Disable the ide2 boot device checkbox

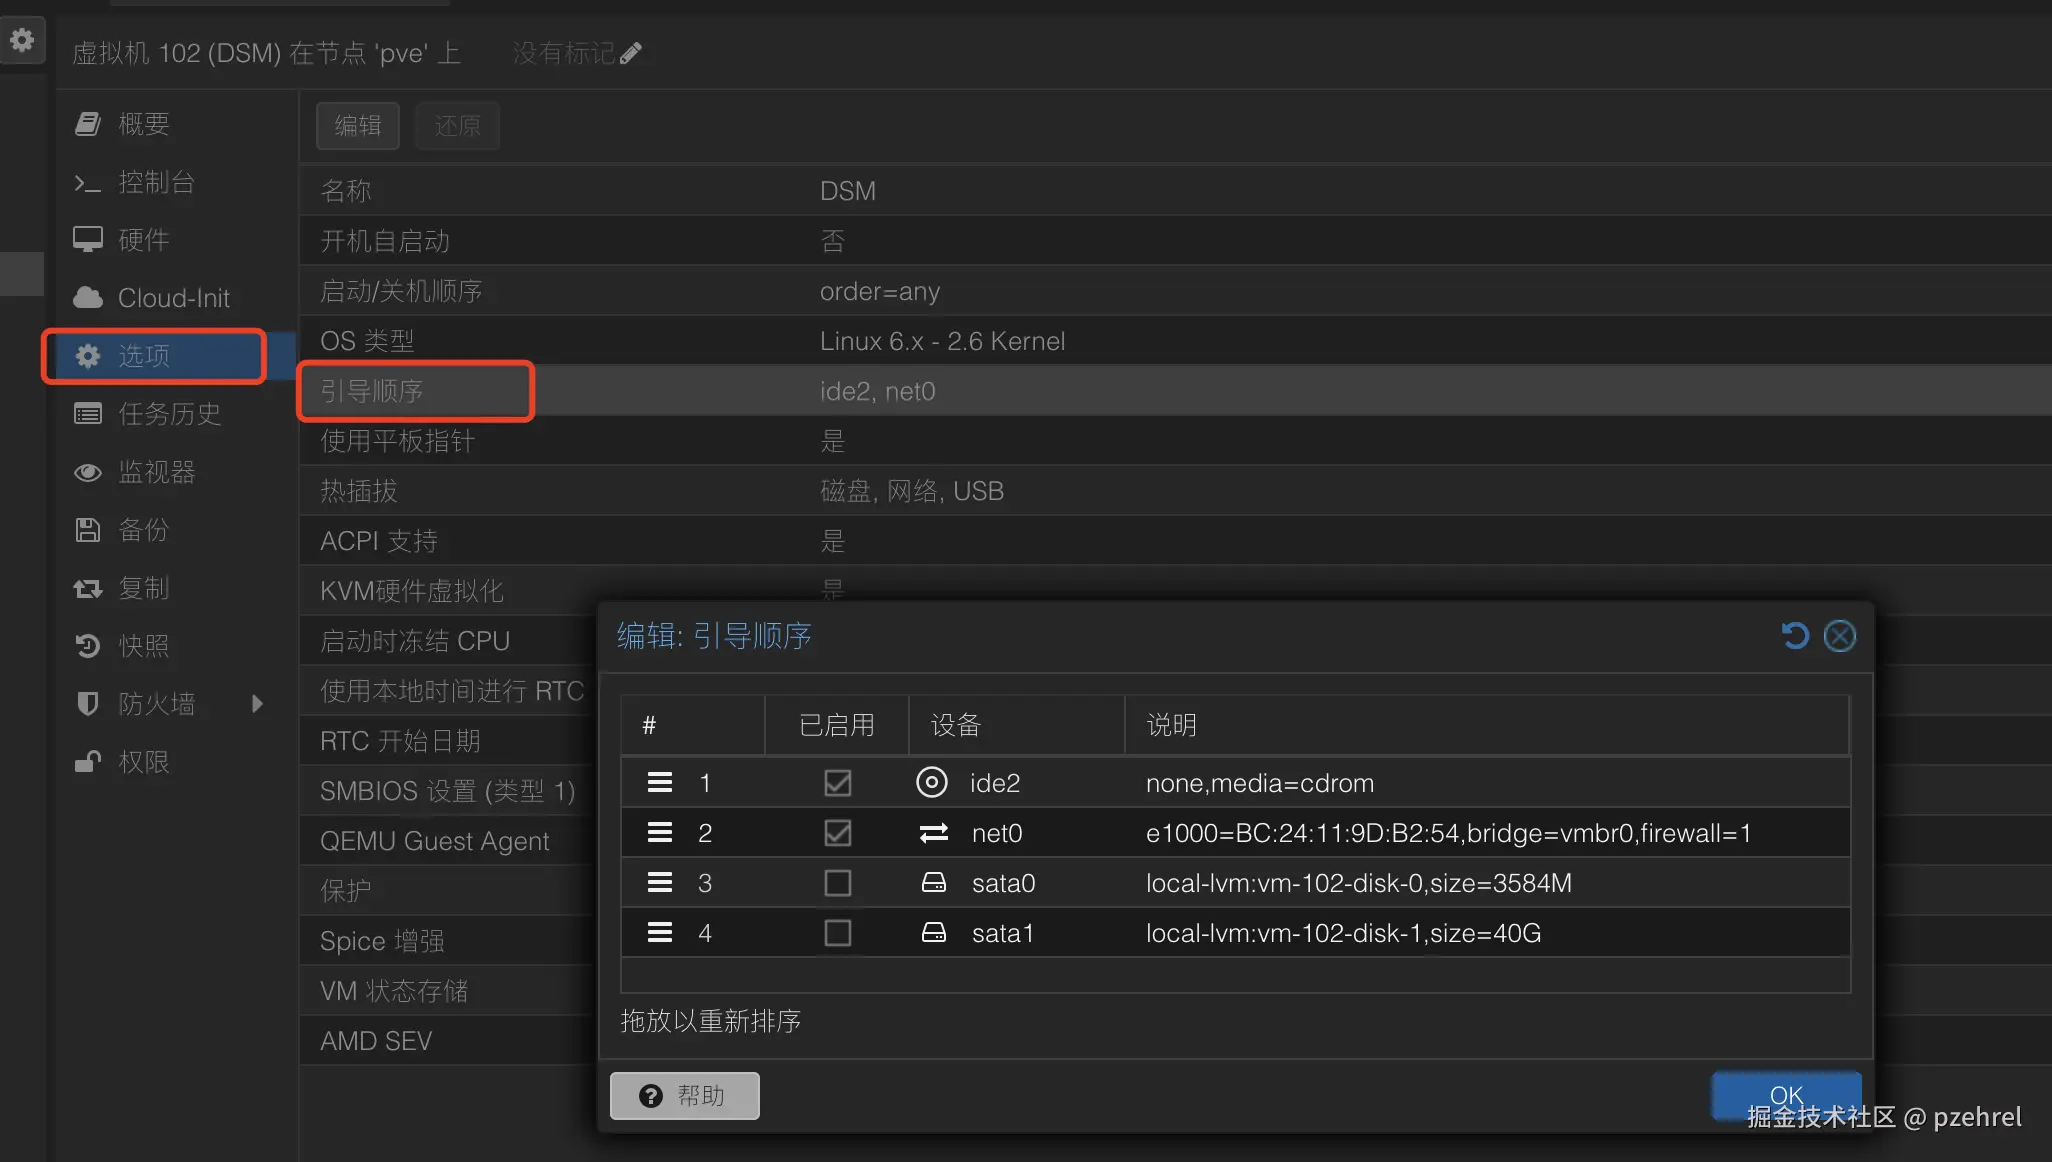(837, 782)
